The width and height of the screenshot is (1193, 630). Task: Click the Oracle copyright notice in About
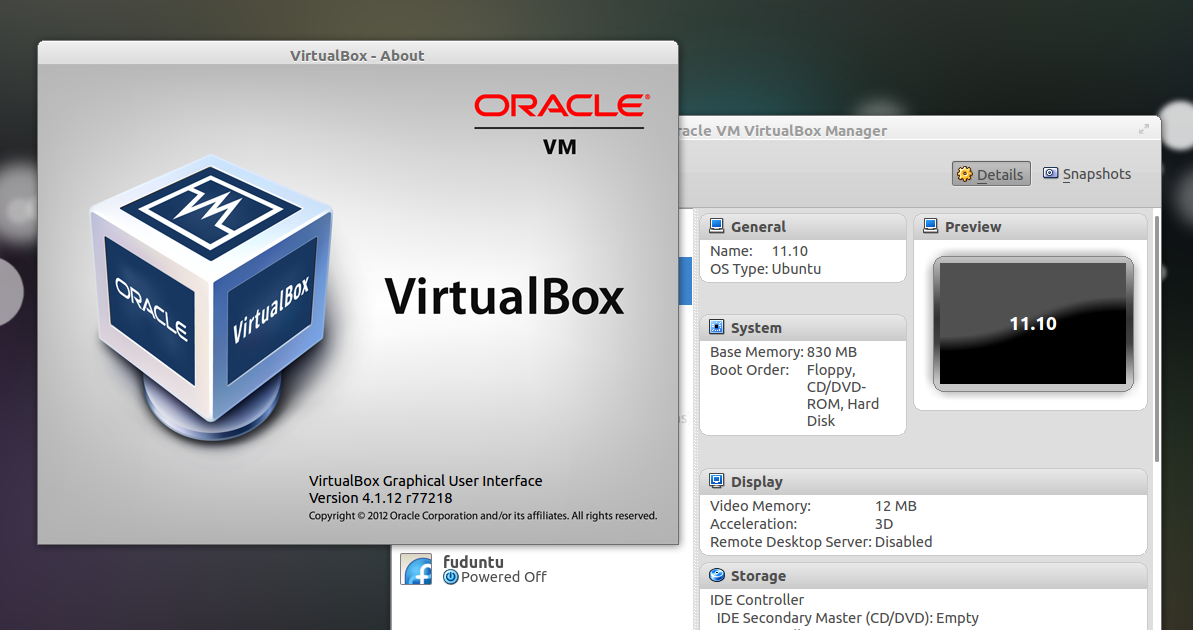[482, 516]
